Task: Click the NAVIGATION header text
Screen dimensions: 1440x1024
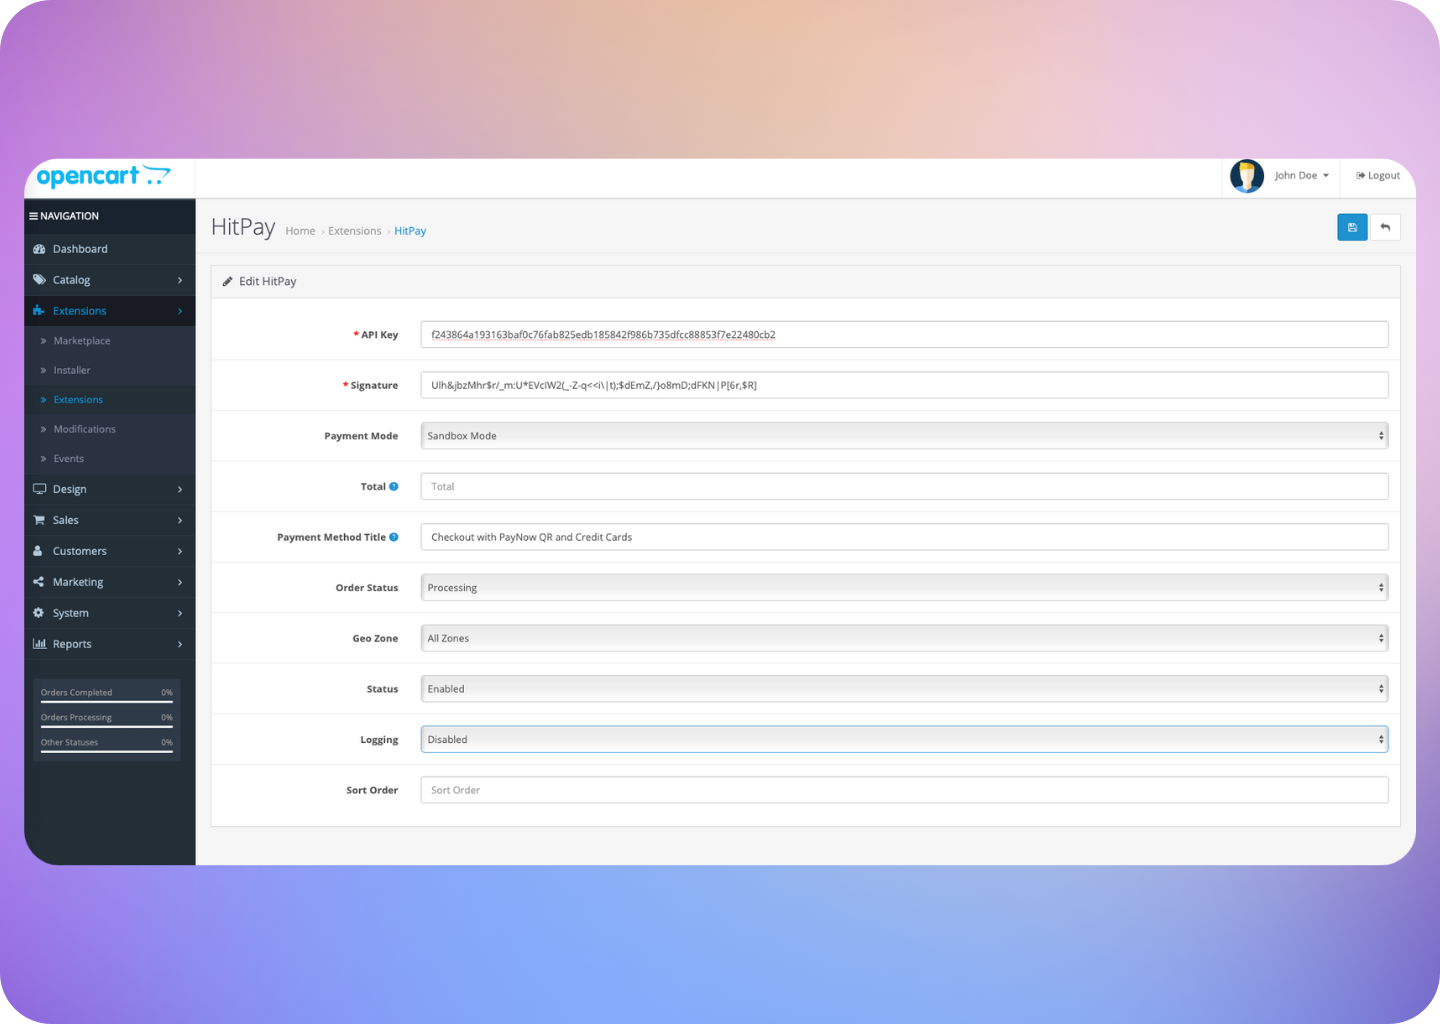Action: [69, 216]
